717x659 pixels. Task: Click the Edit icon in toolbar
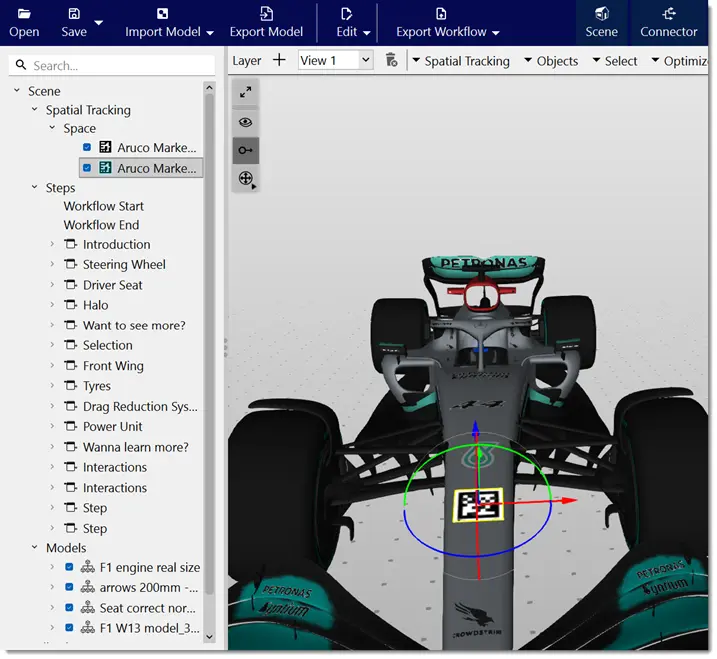[346, 14]
